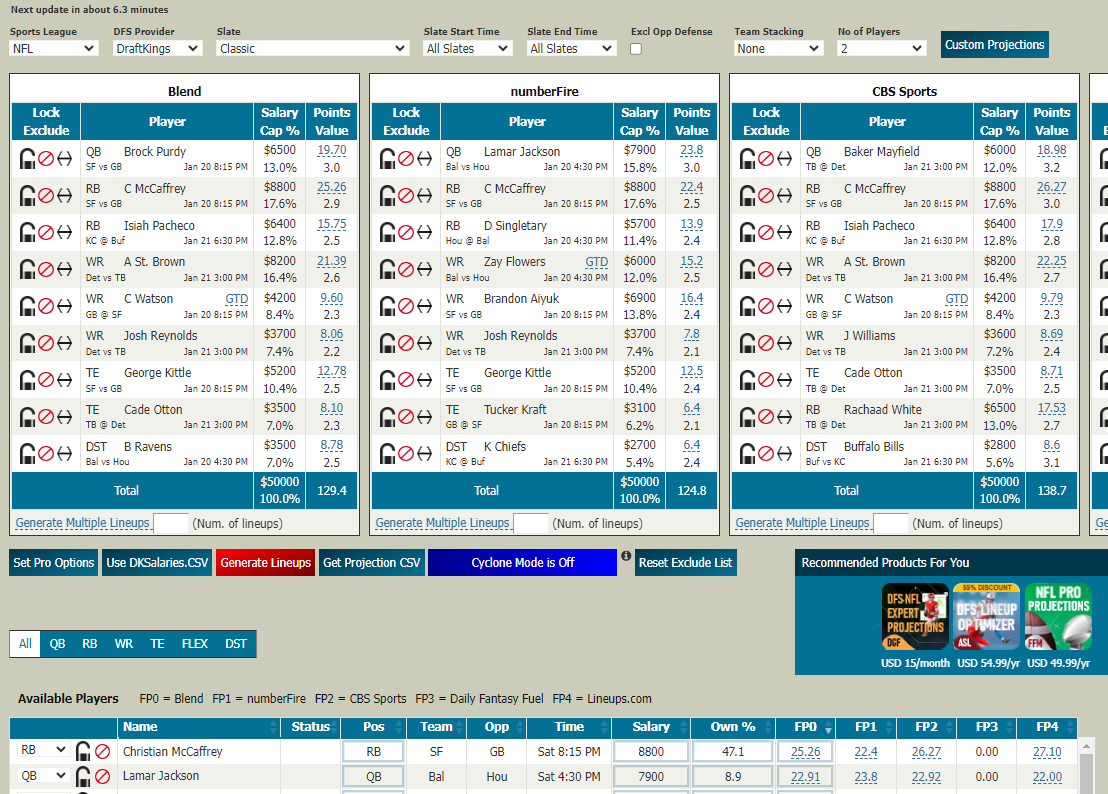1108x794 pixels.
Task: Click Blend number of lineups input
Action: (x=171, y=523)
